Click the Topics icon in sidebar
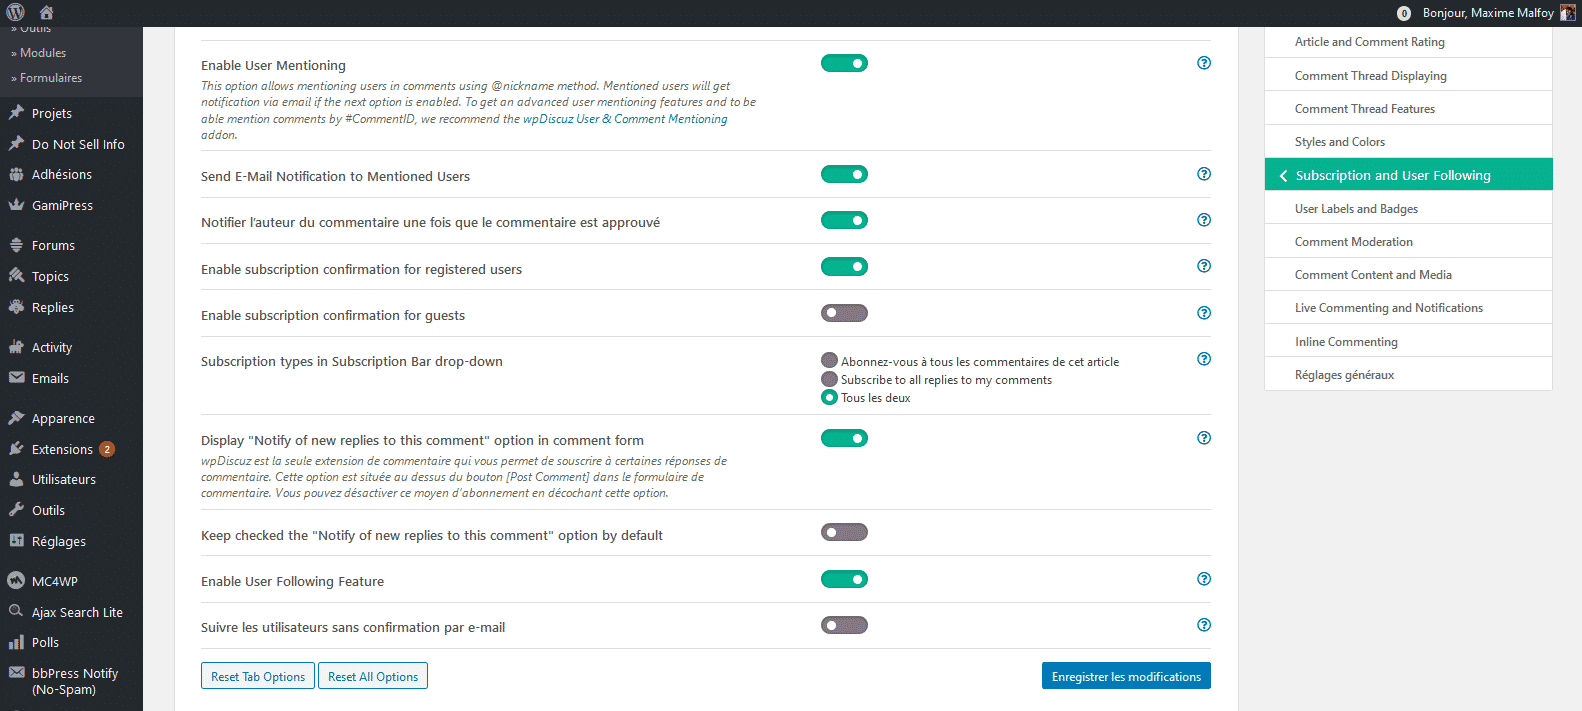1582x711 pixels. tap(16, 276)
